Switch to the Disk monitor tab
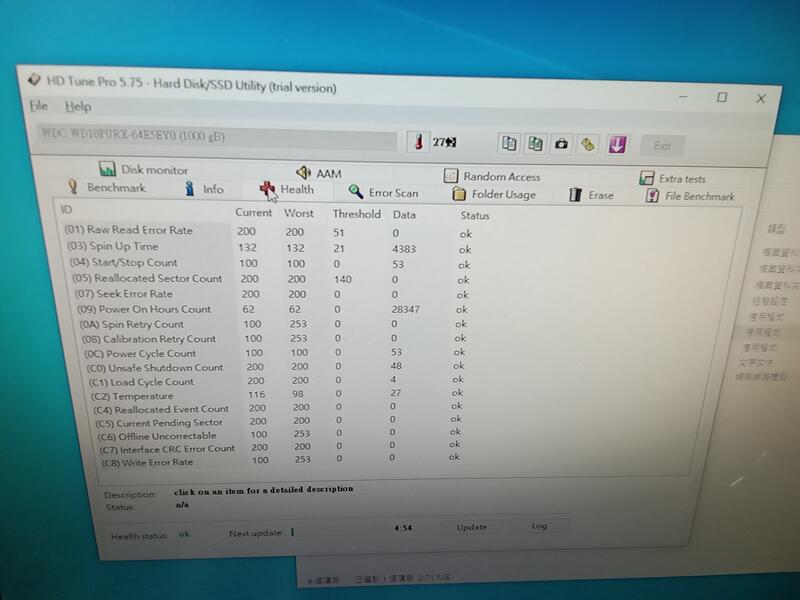The image size is (800, 600). (x=143, y=169)
